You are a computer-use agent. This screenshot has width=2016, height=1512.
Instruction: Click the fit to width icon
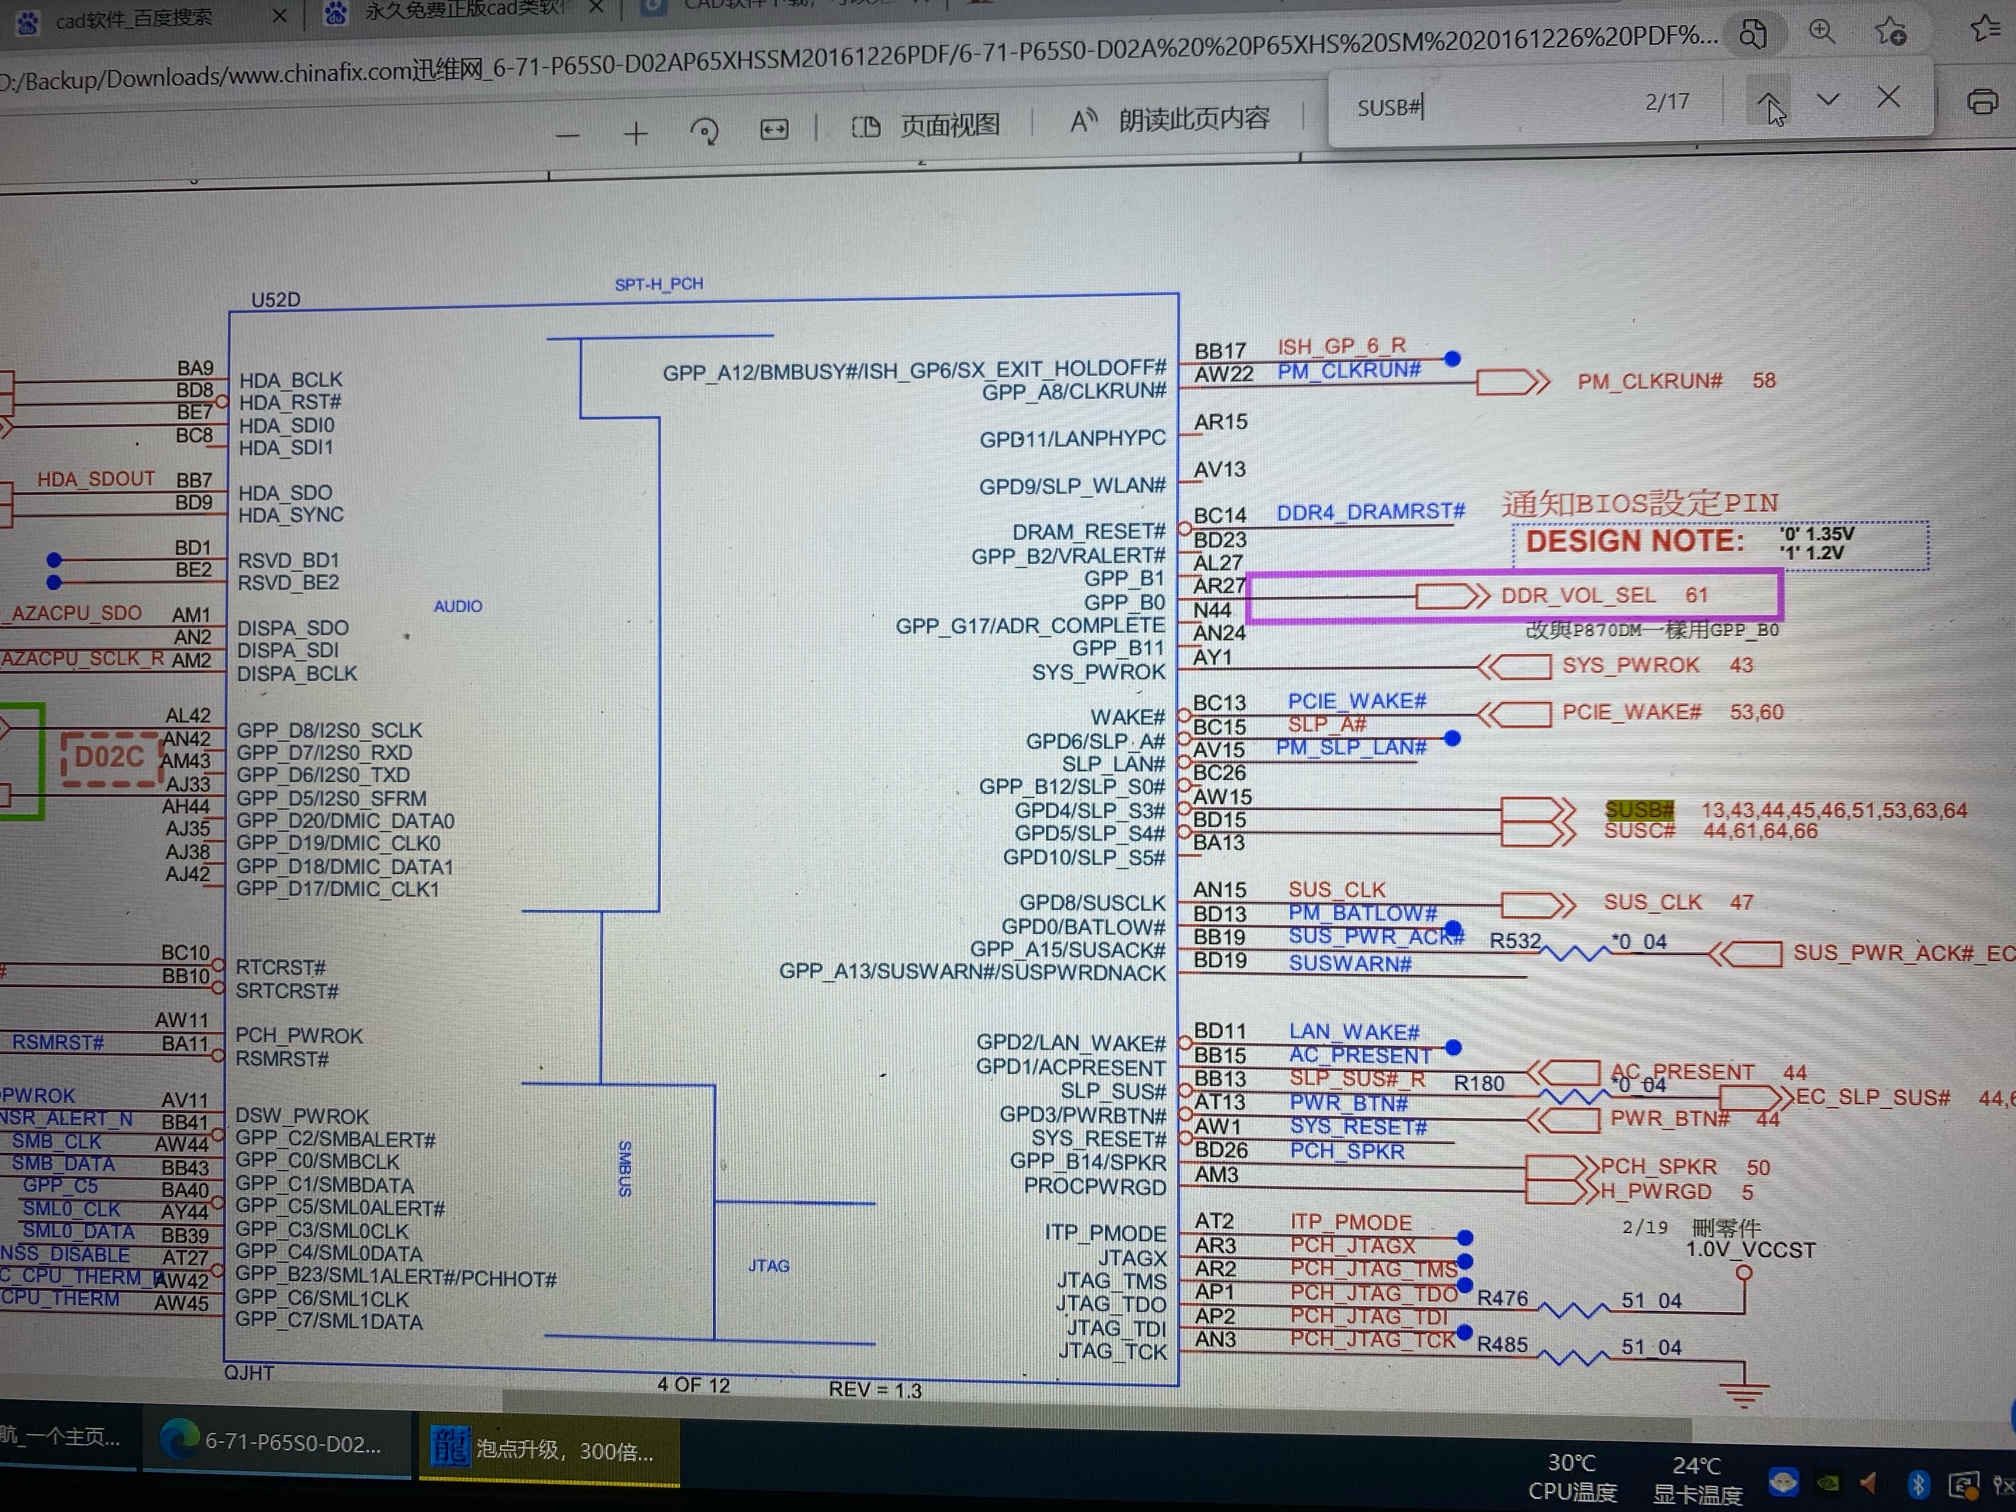(774, 129)
